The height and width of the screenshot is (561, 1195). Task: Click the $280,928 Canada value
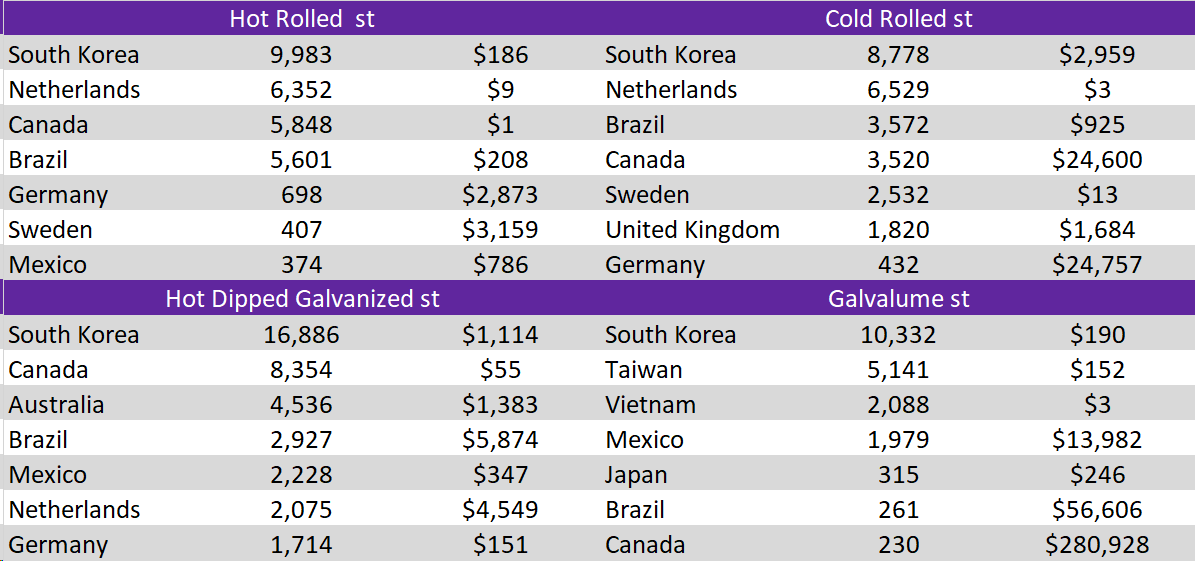[1097, 545]
